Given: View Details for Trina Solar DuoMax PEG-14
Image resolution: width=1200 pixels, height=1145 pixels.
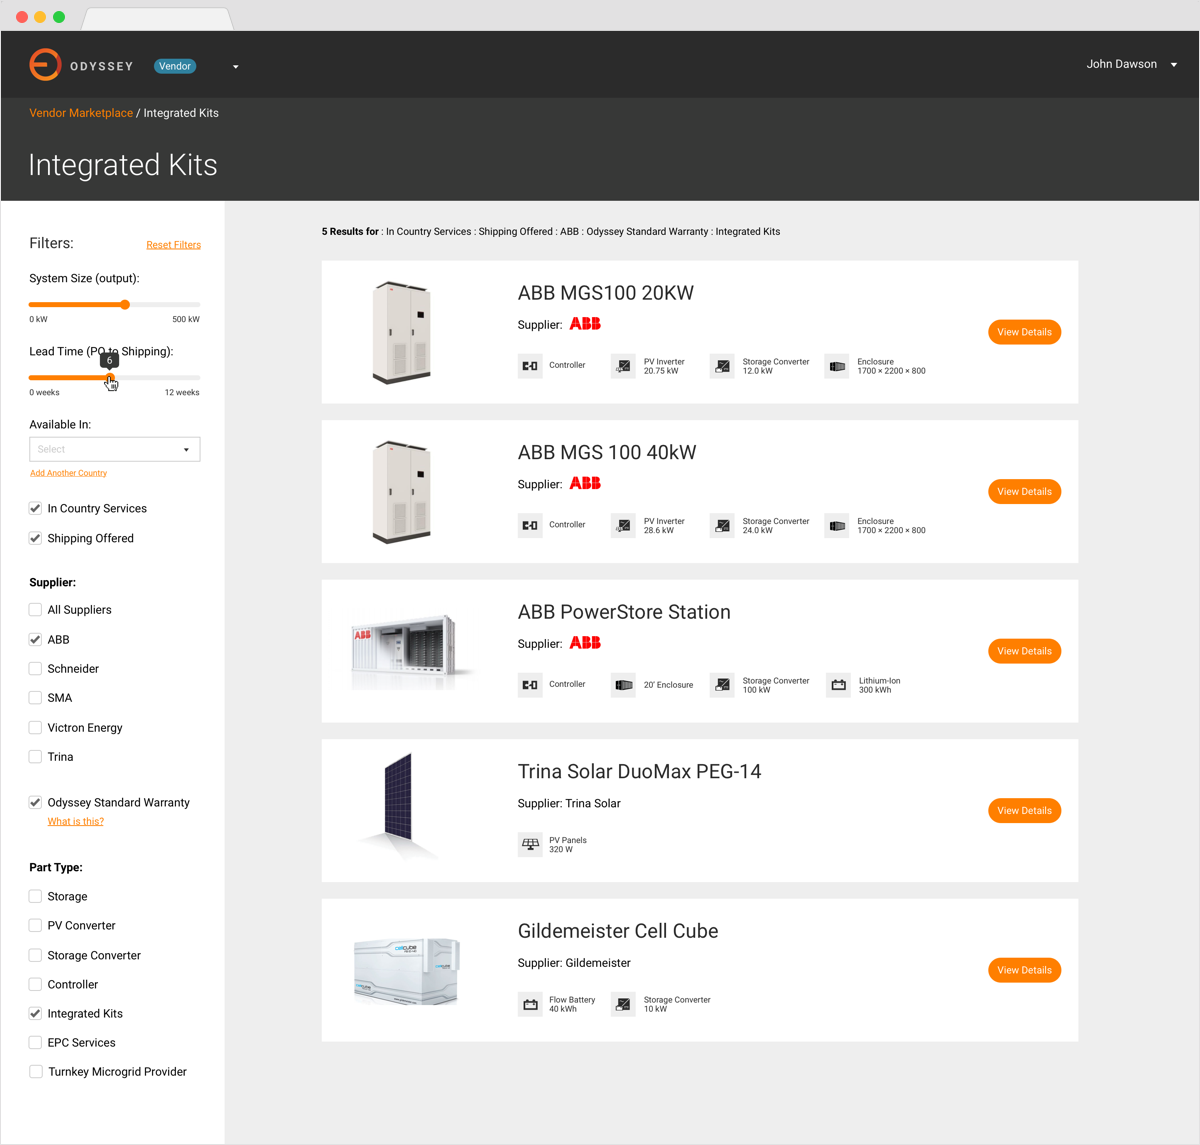Looking at the screenshot, I should (x=1025, y=811).
